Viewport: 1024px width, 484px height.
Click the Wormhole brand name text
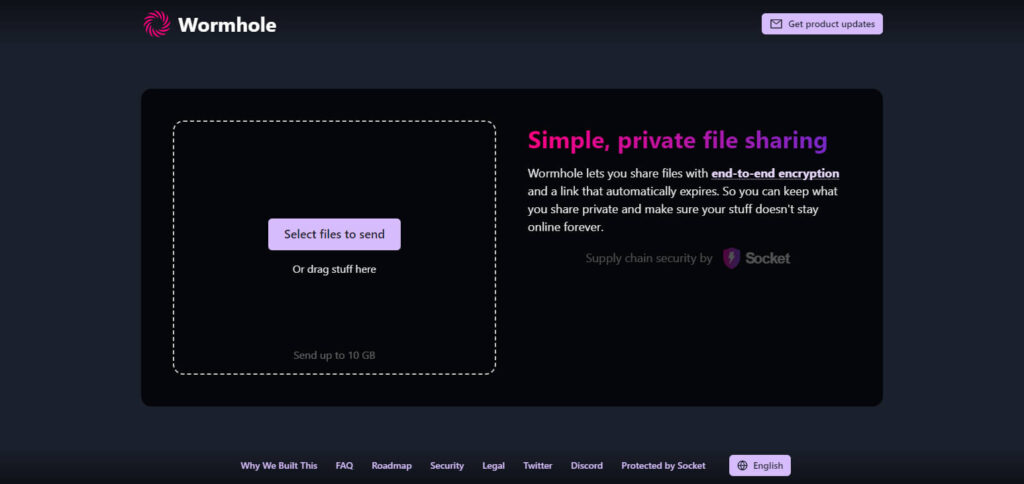[x=227, y=25]
